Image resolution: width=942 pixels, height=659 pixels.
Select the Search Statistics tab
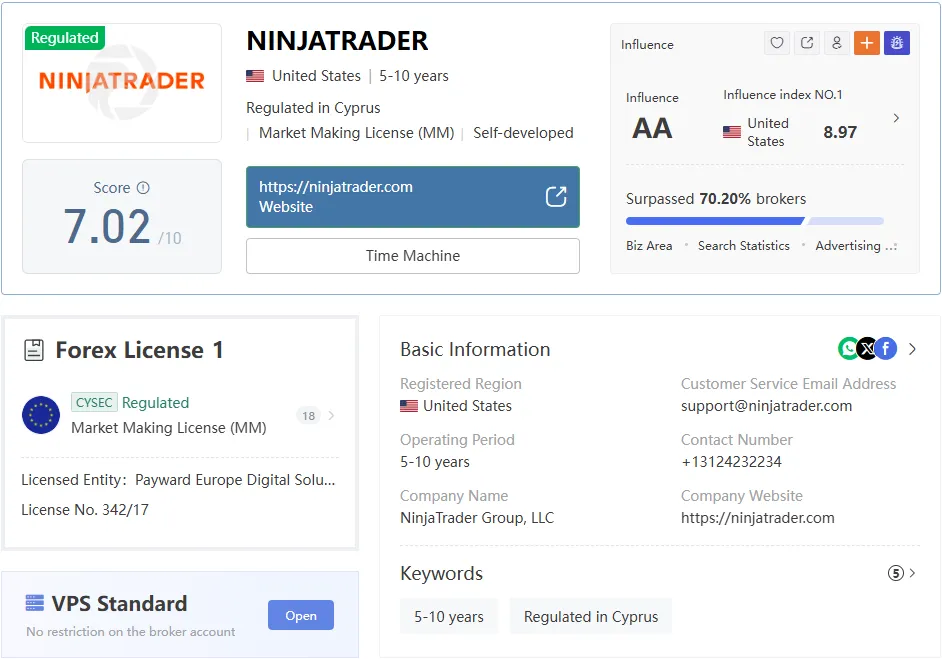tap(744, 246)
